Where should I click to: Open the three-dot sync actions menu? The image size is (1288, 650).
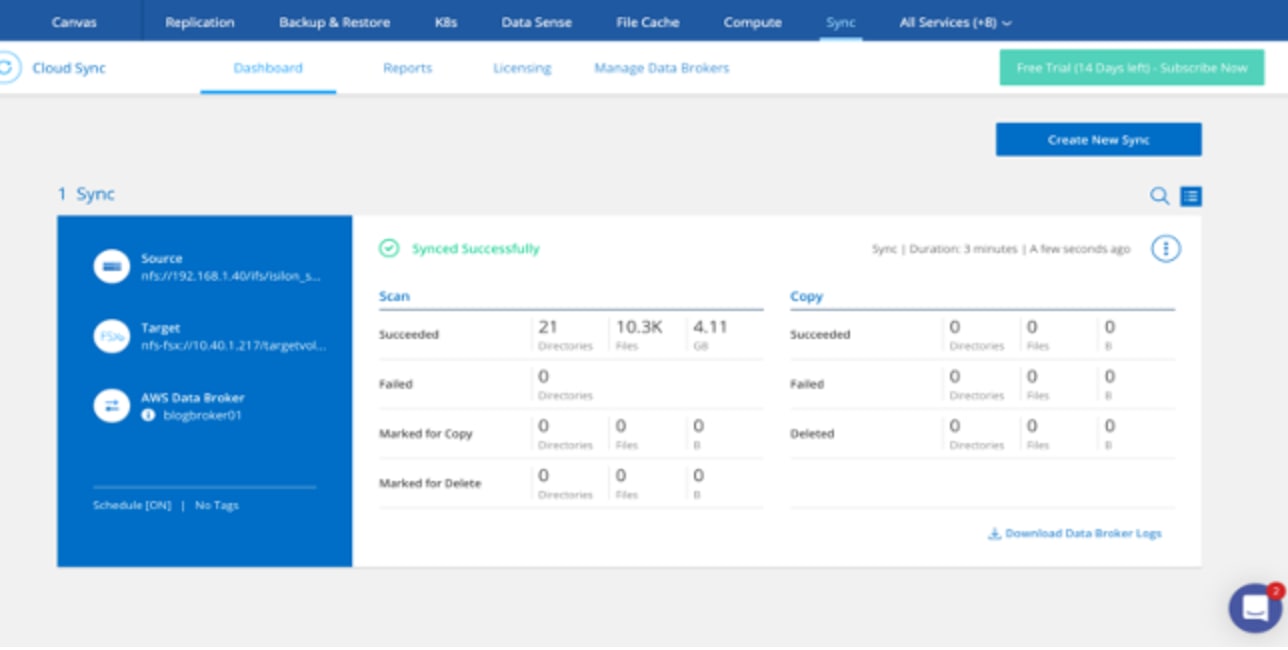point(1165,249)
